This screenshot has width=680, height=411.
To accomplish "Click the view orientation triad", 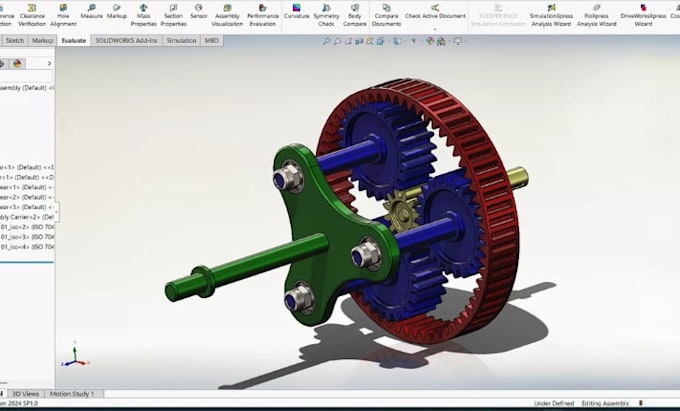I will [75, 355].
